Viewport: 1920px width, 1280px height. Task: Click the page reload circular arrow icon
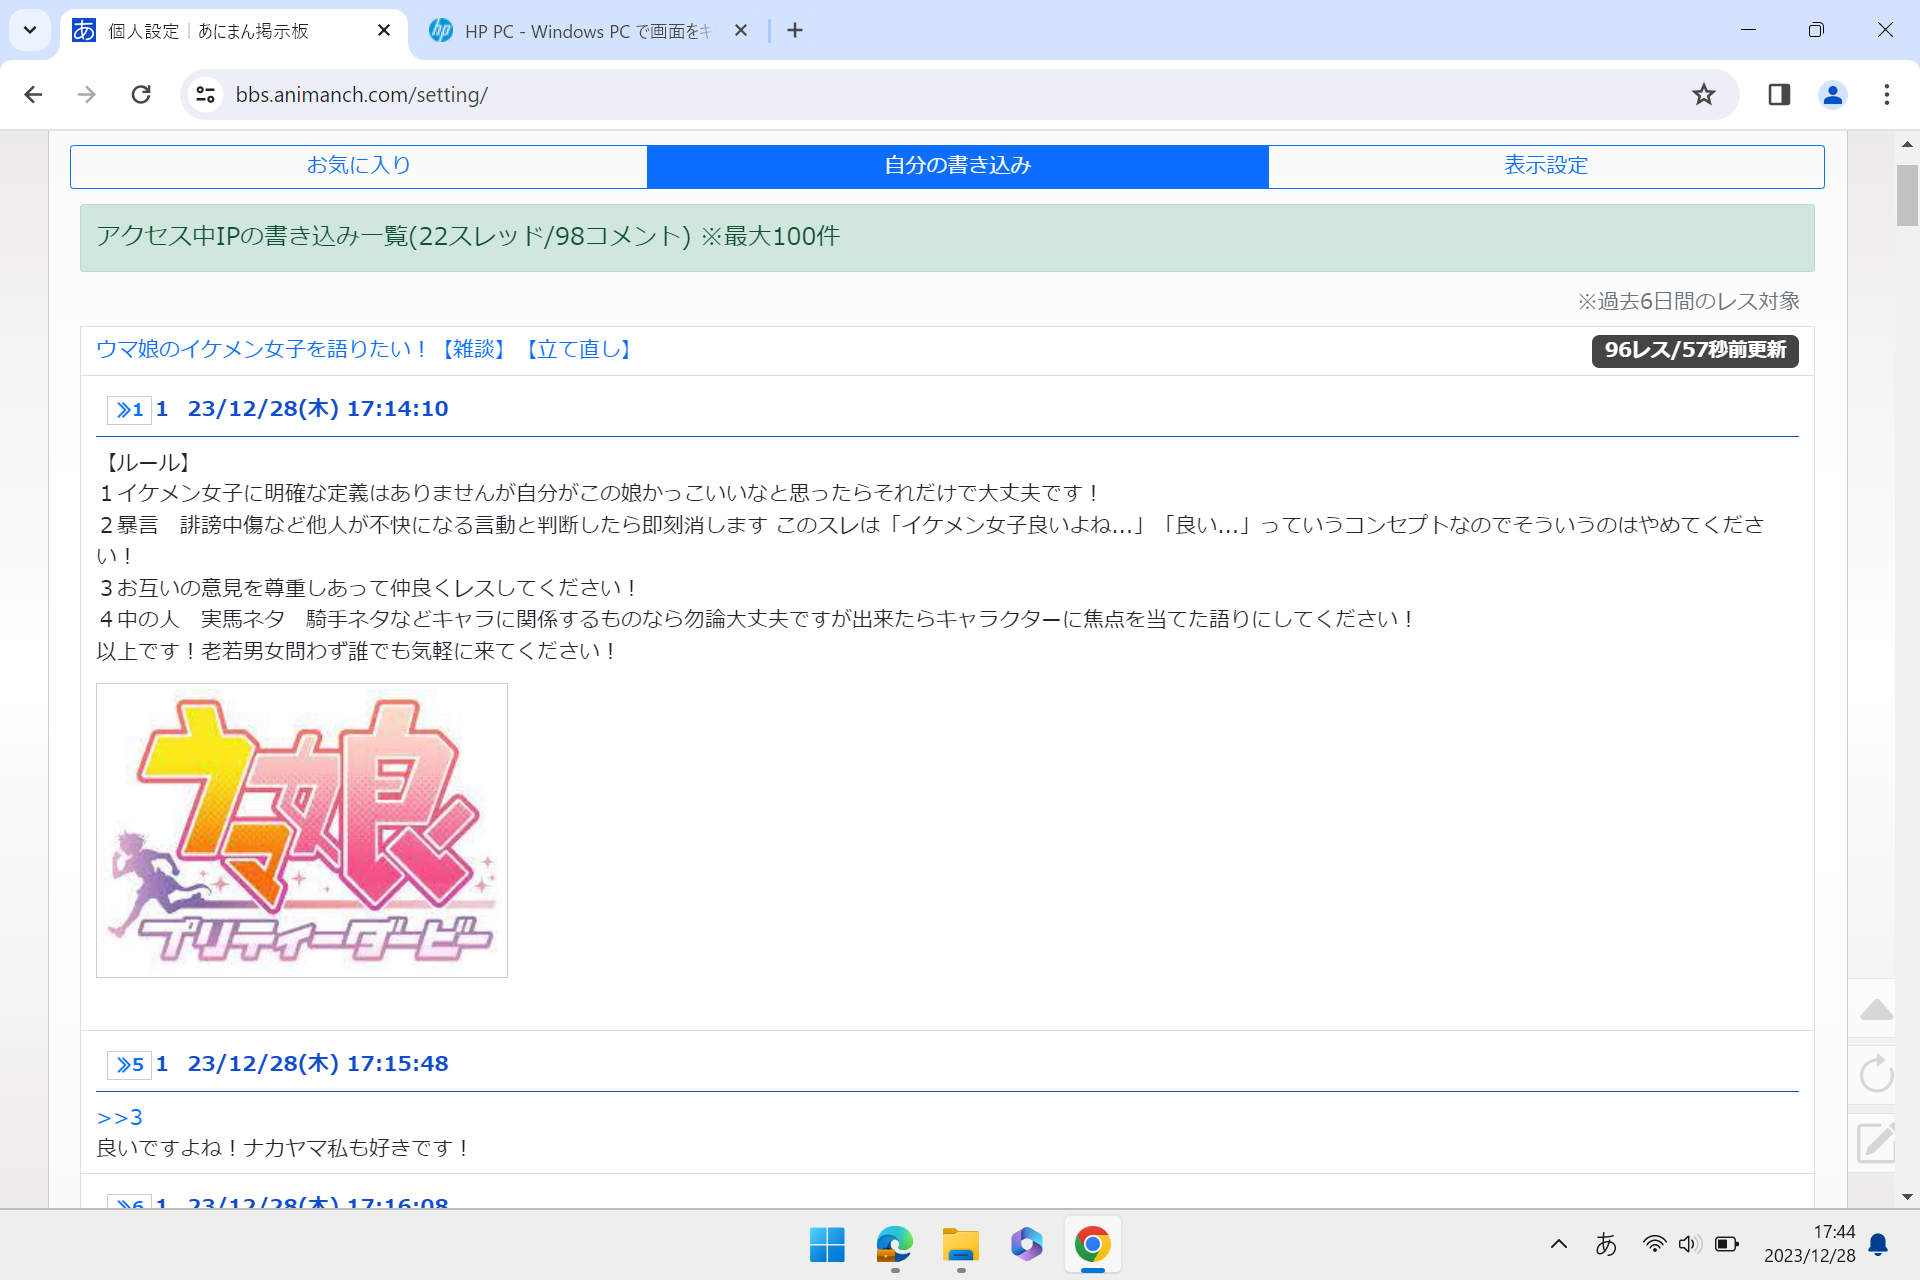click(x=1876, y=1074)
